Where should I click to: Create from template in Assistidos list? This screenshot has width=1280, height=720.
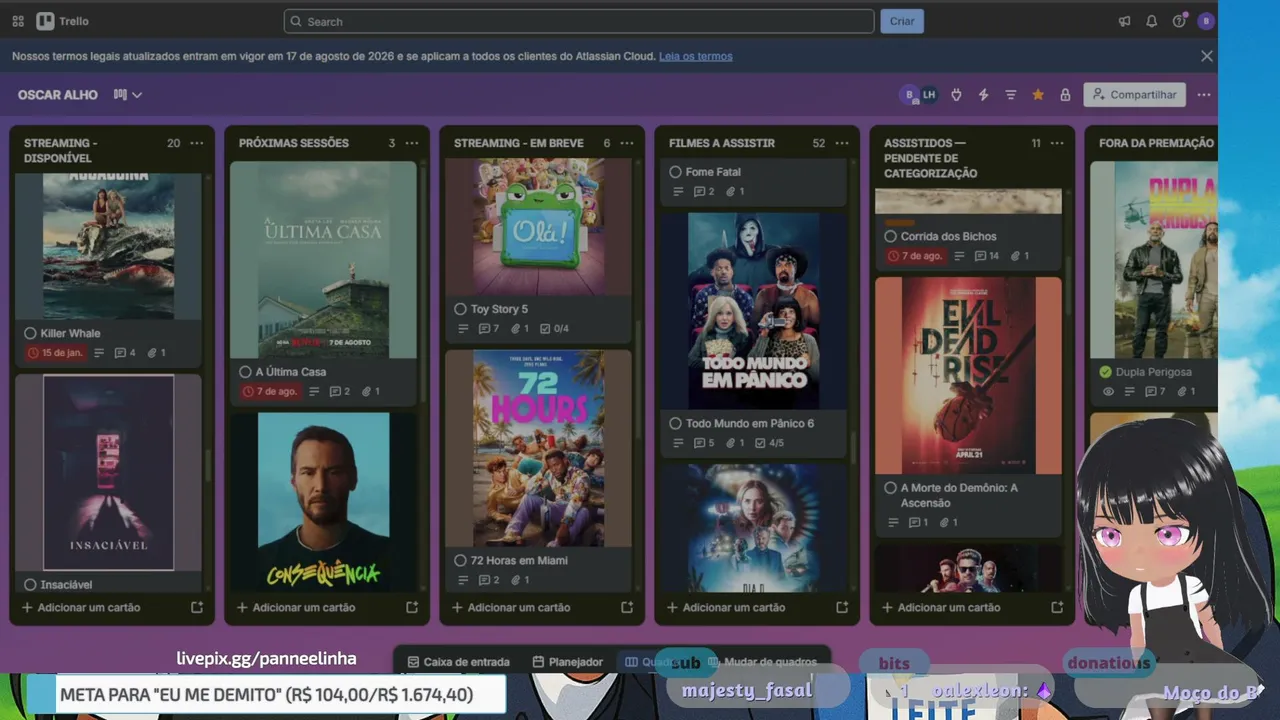pyautogui.click(x=1057, y=607)
